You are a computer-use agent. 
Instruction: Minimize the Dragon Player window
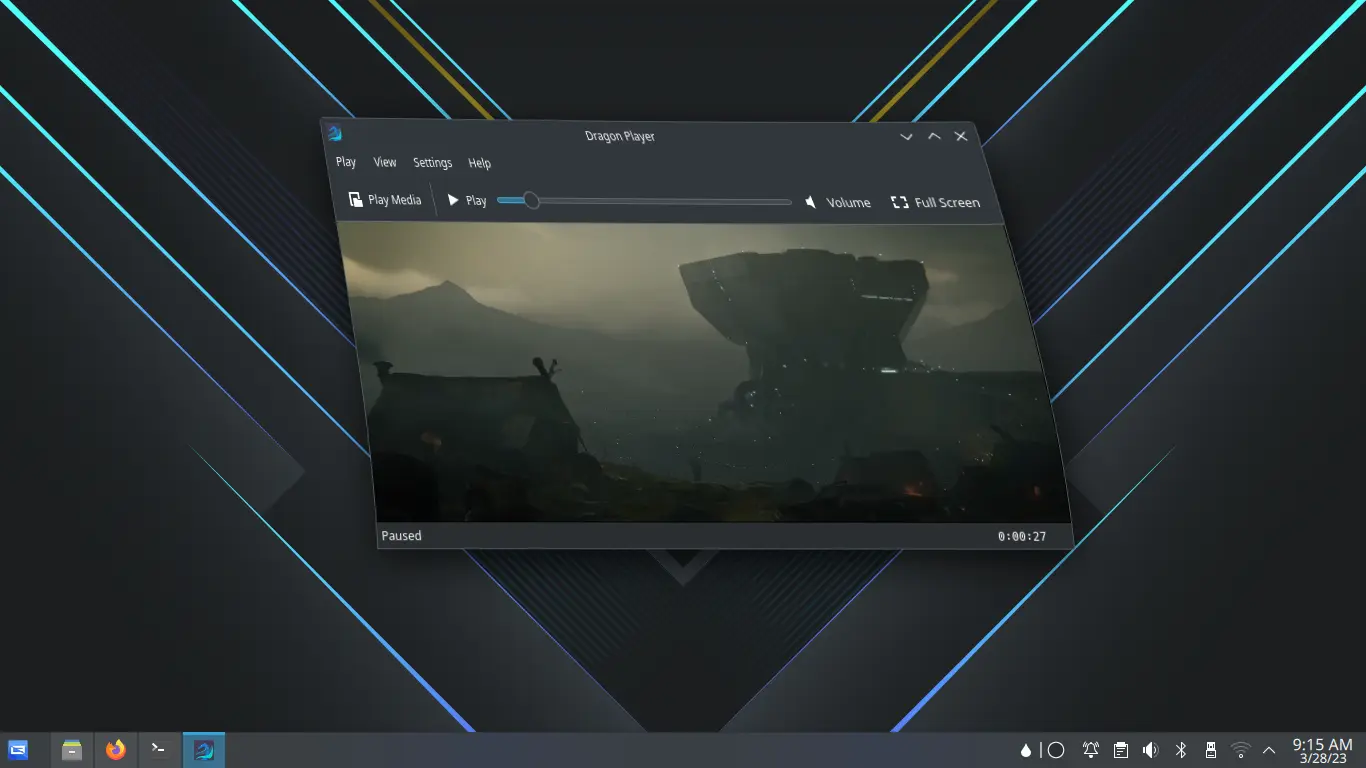tap(906, 136)
